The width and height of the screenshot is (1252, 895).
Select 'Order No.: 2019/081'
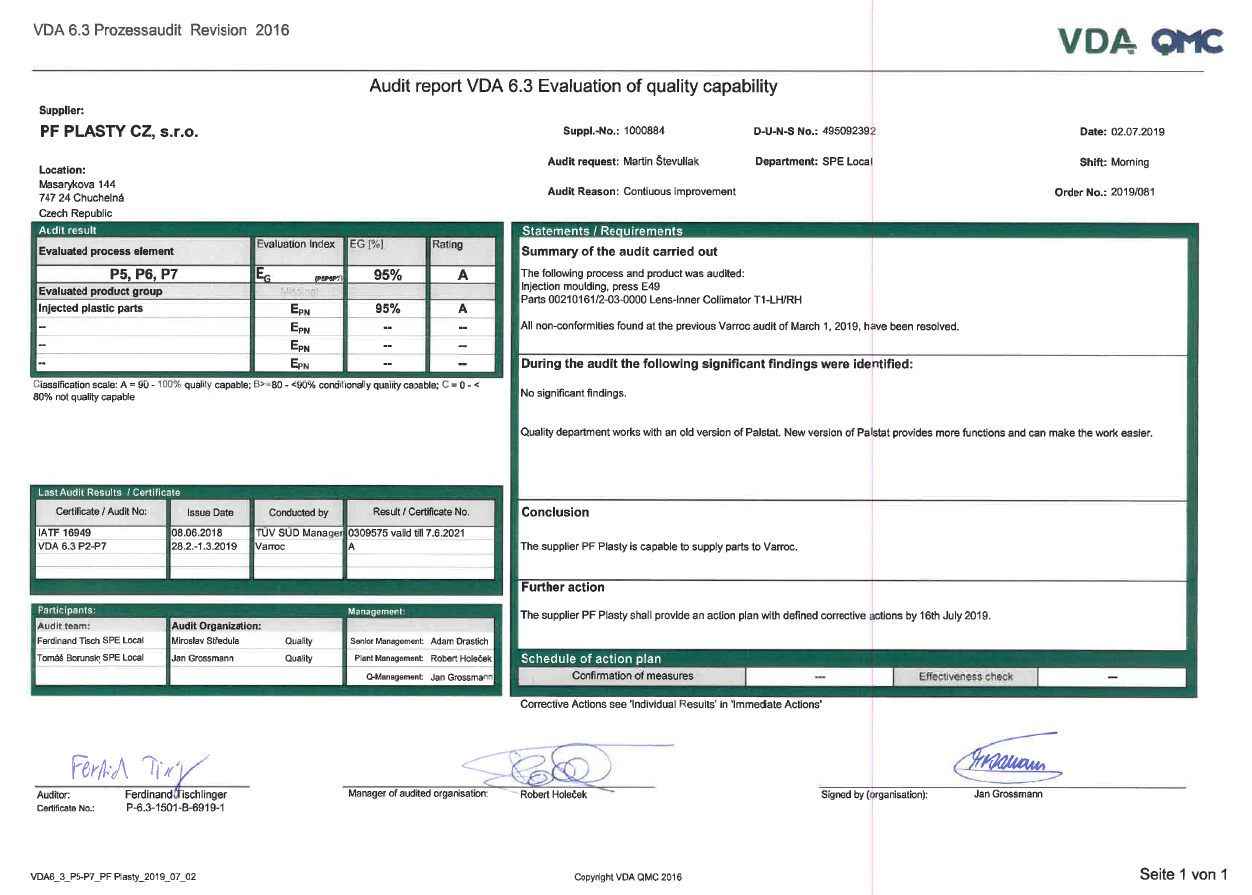(x=1105, y=192)
